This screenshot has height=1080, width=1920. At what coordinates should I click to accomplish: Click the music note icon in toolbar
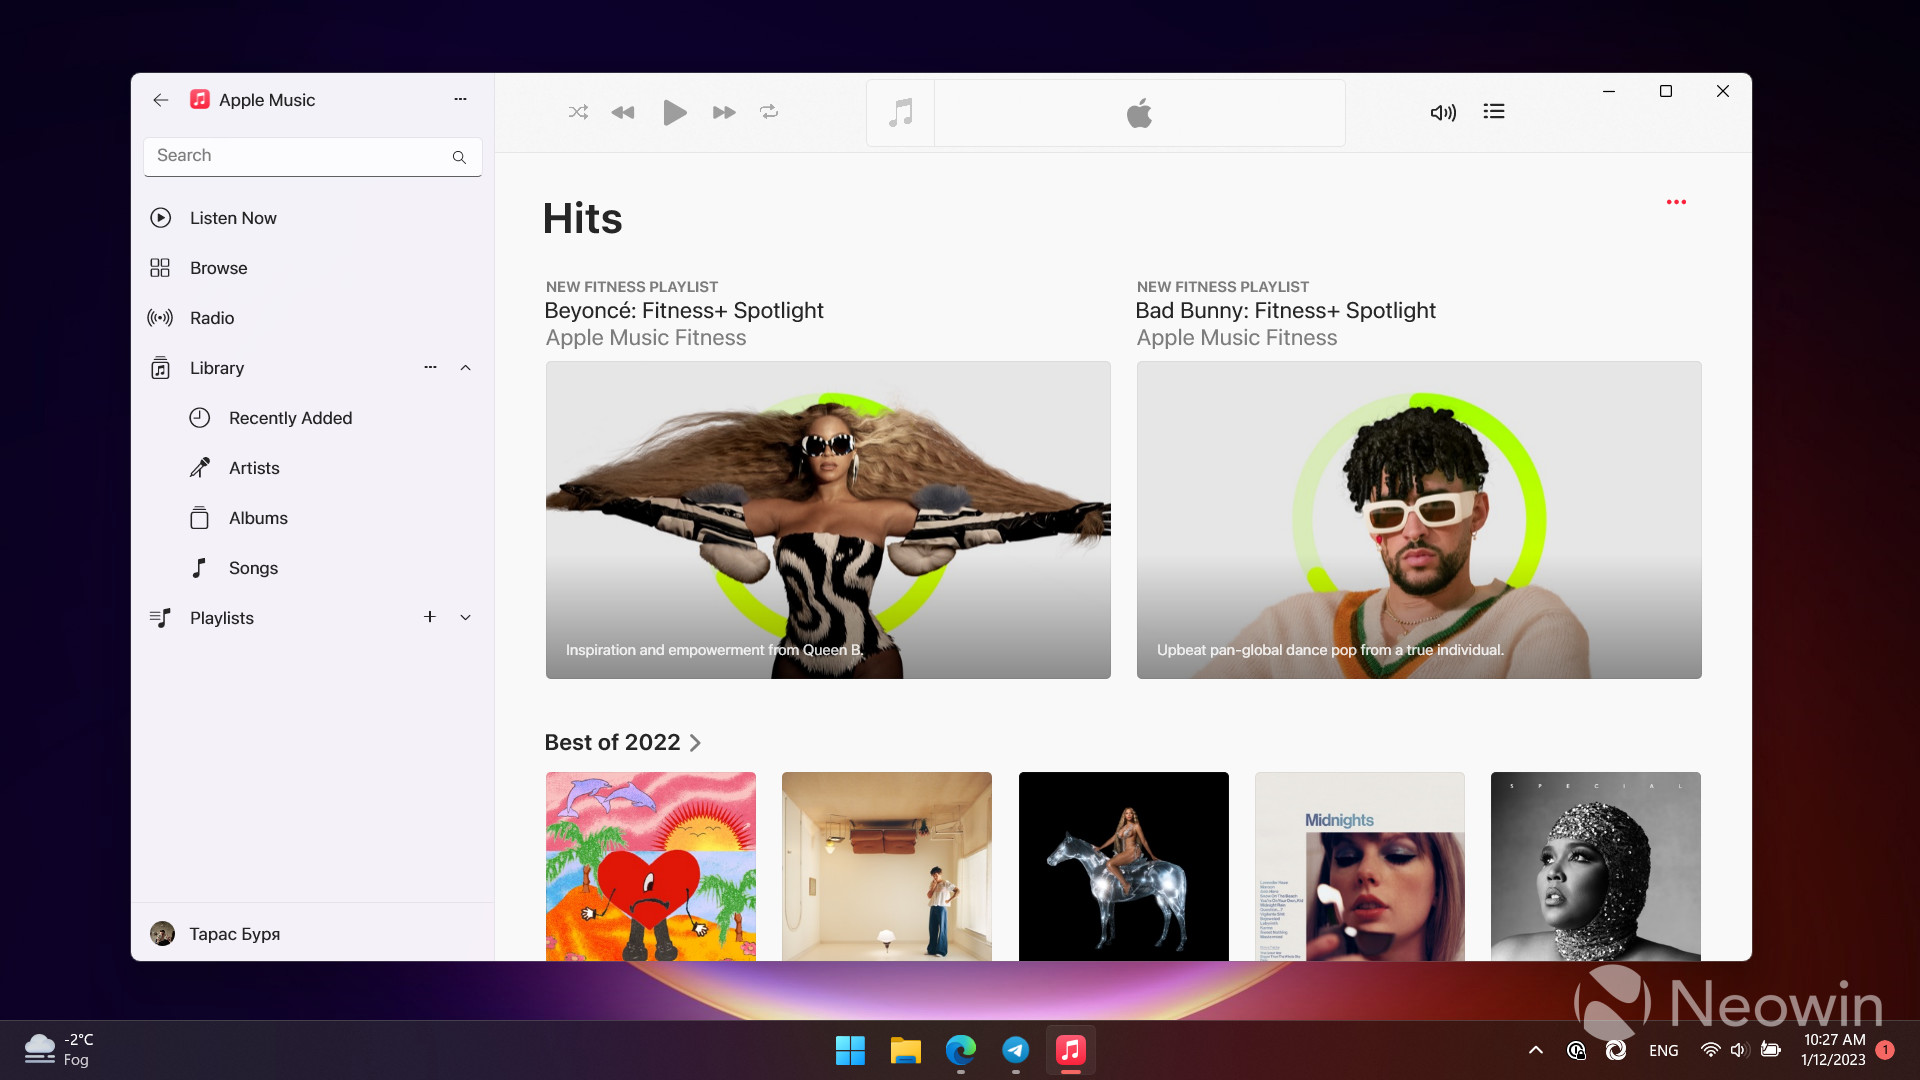tap(901, 112)
